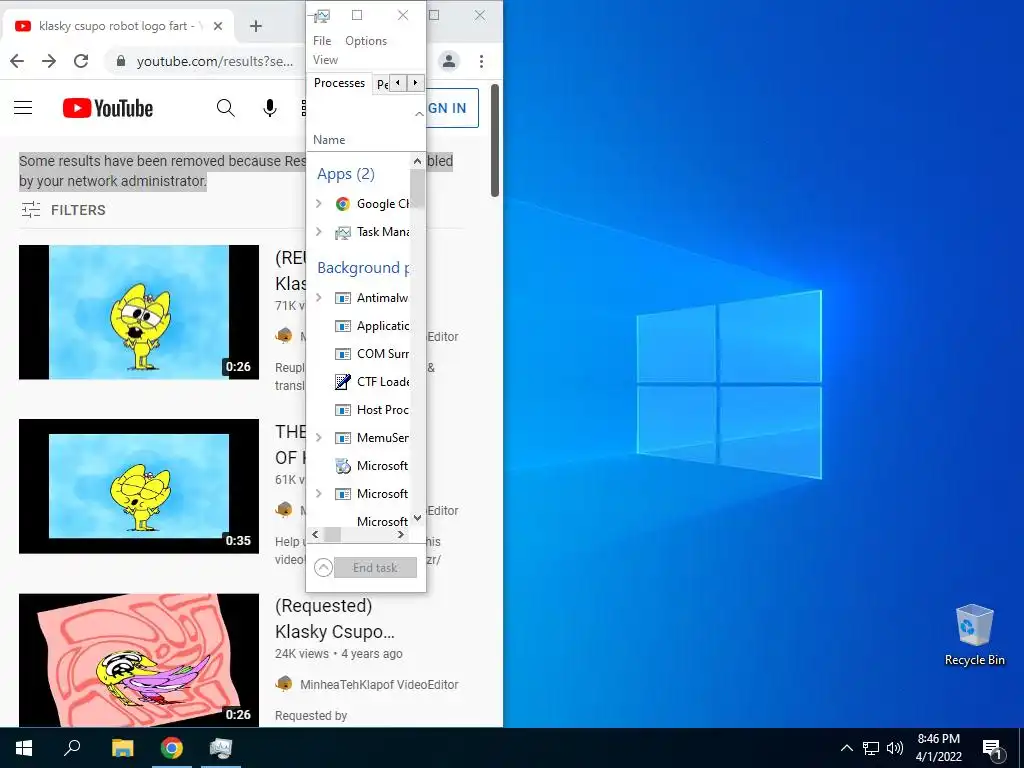Open a new Chrome tab

tap(256, 25)
